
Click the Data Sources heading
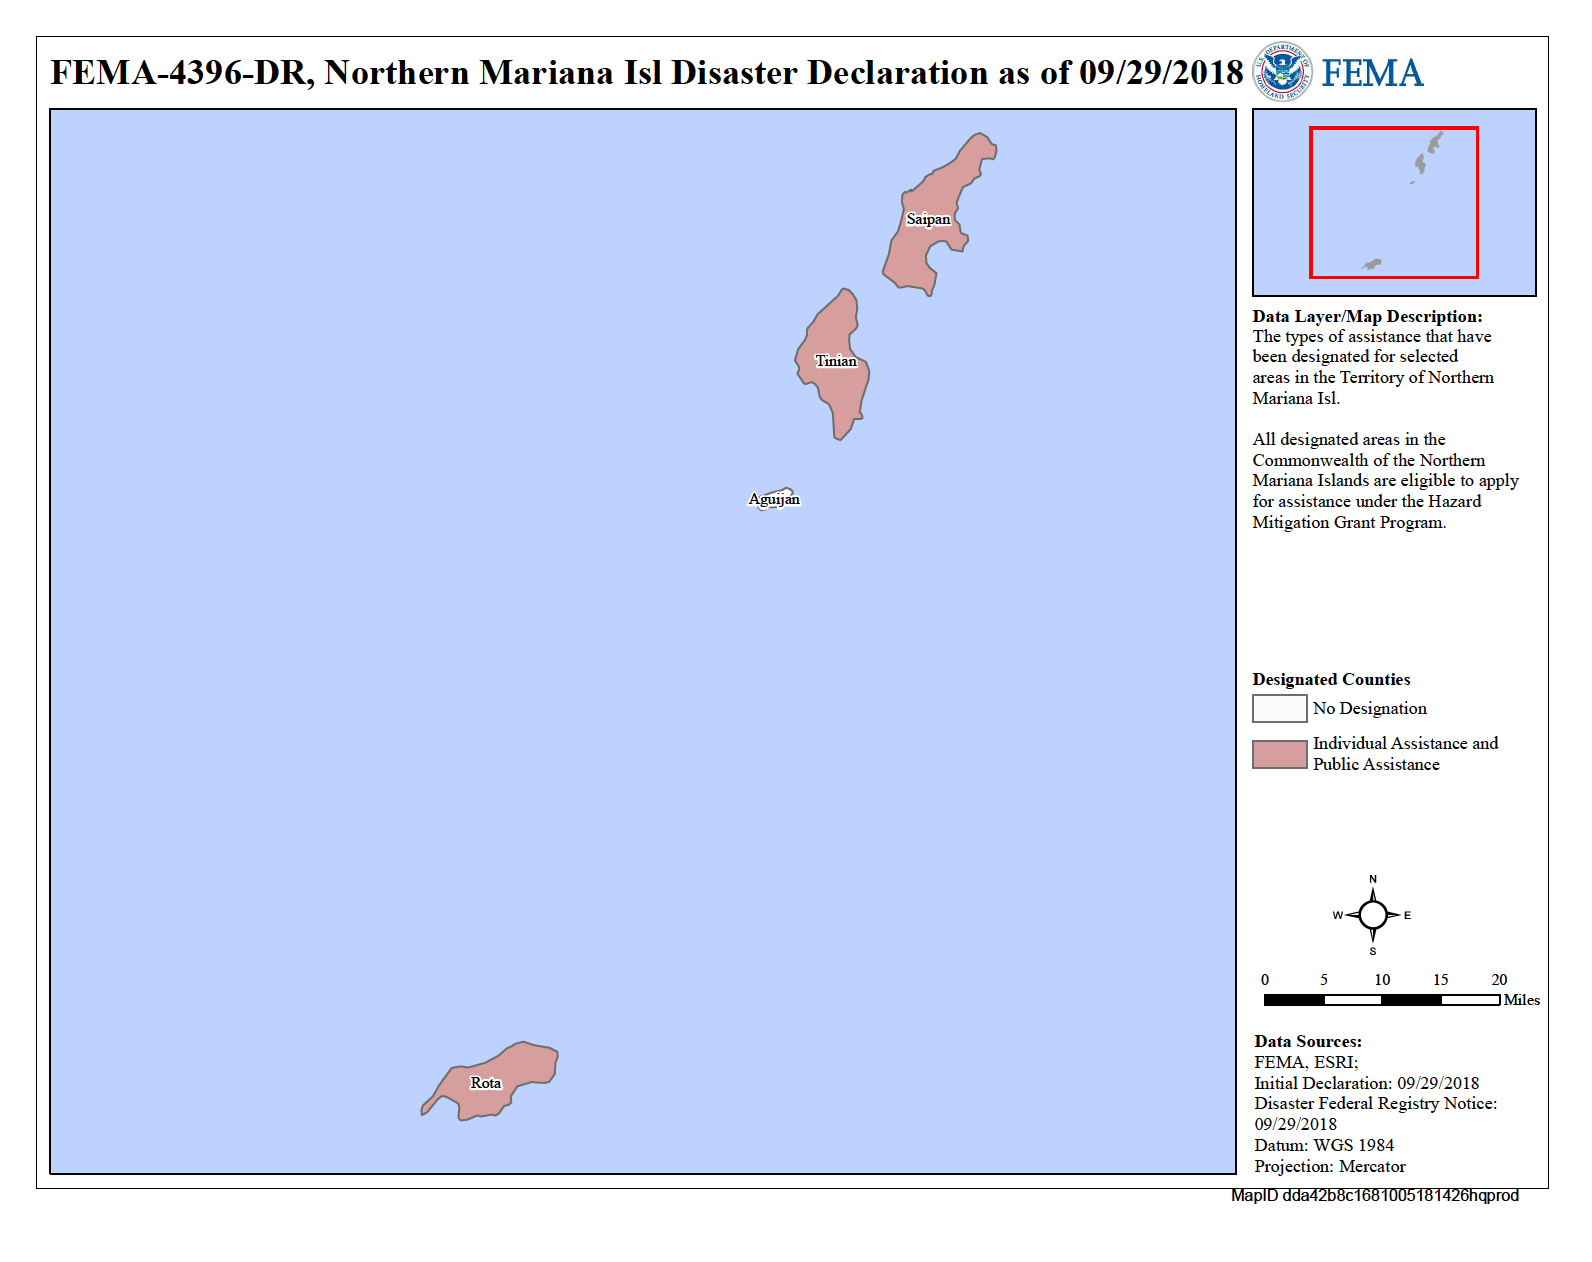point(1308,1041)
